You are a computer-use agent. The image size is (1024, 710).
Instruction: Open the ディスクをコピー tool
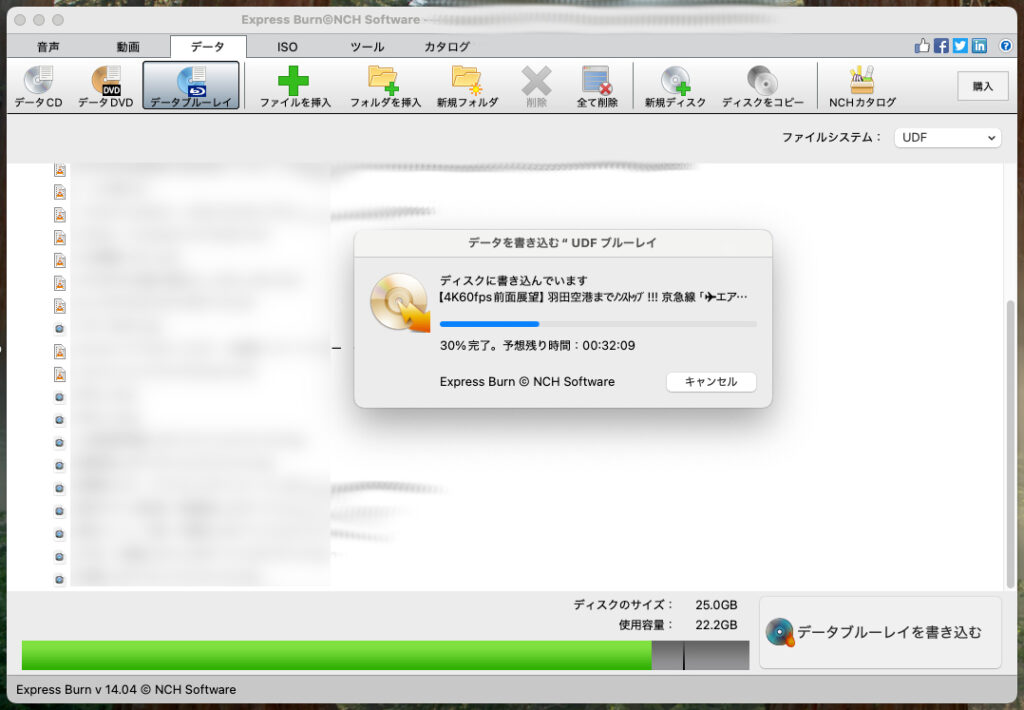coord(762,86)
